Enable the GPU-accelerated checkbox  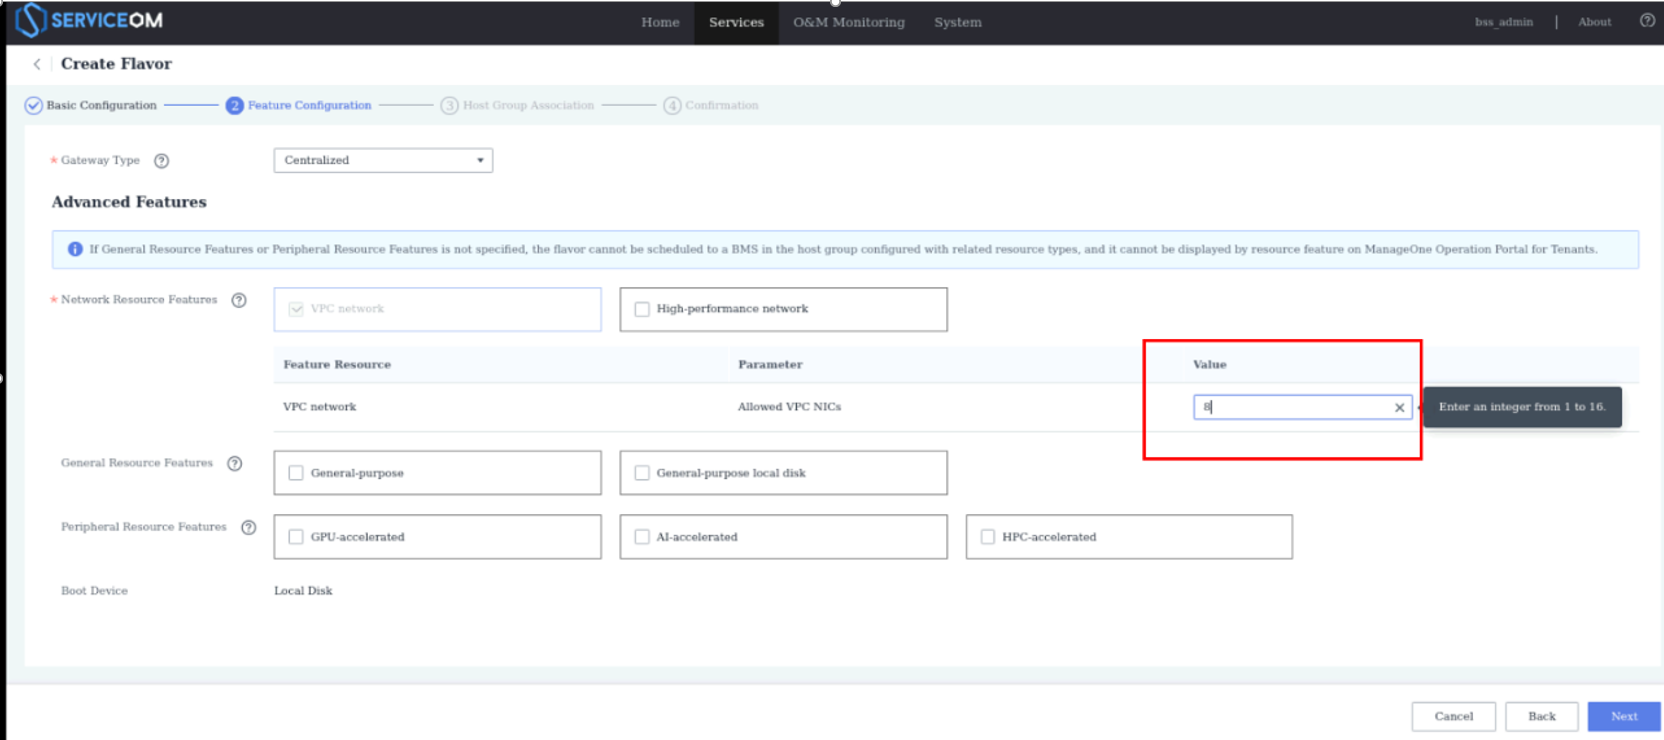pyautogui.click(x=296, y=537)
